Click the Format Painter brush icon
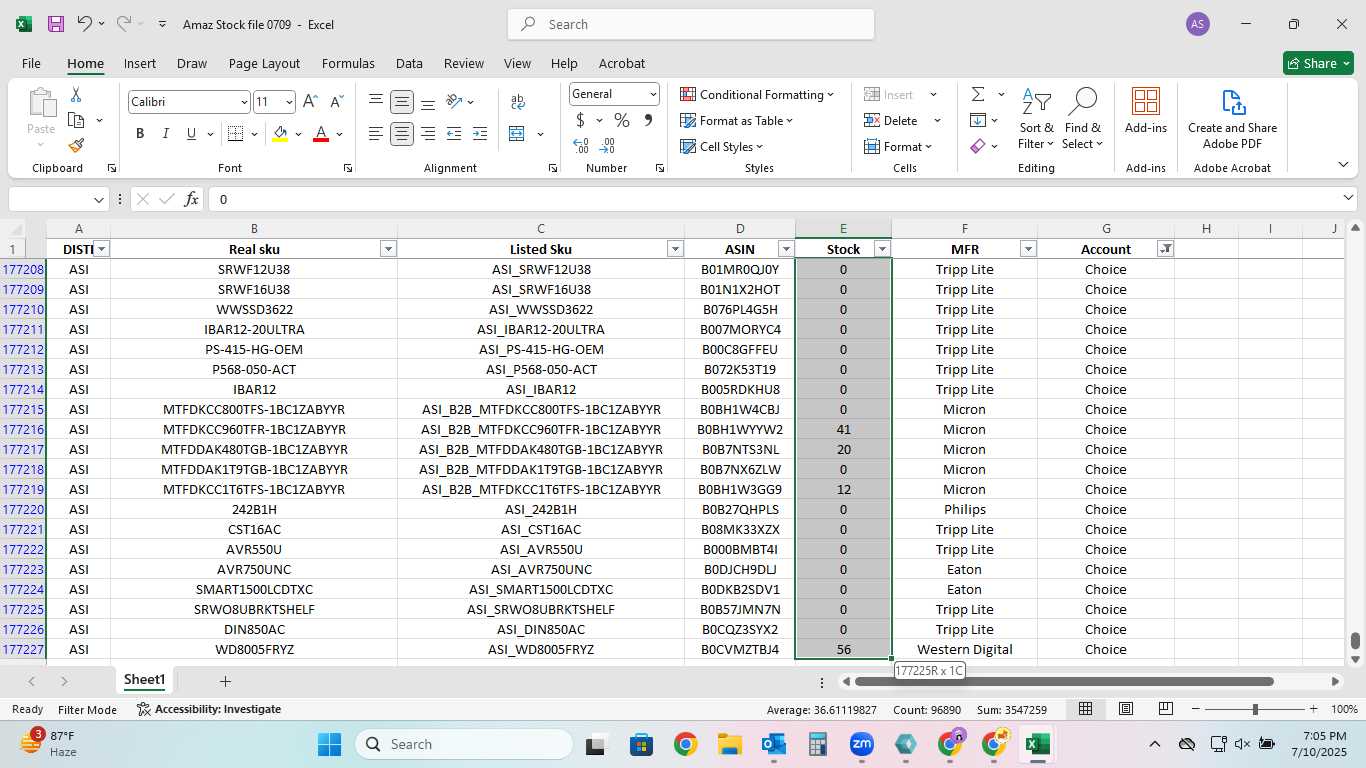 pos(76,145)
